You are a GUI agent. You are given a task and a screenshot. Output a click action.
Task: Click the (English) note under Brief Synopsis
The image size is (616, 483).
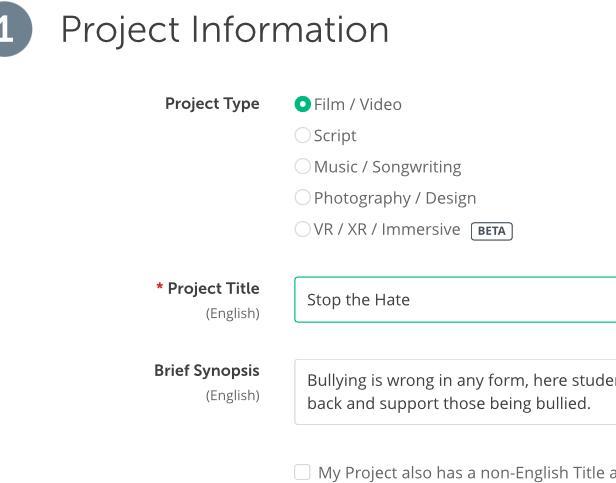[233, 395]
